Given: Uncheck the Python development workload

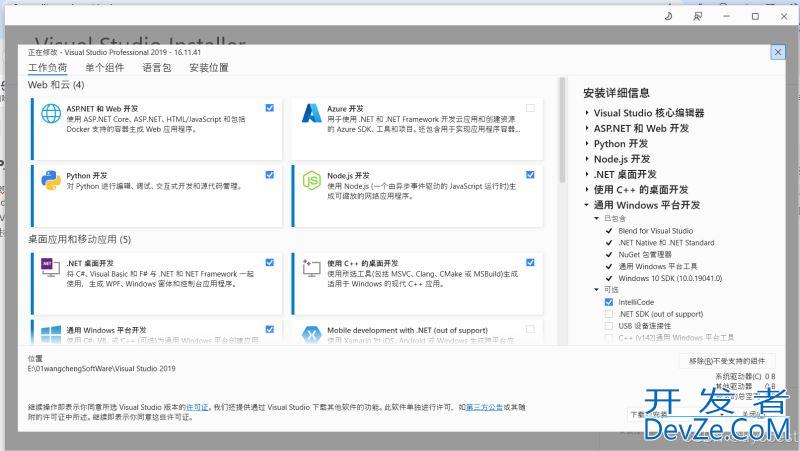Looking at the screenshot, I should (269, 174).
